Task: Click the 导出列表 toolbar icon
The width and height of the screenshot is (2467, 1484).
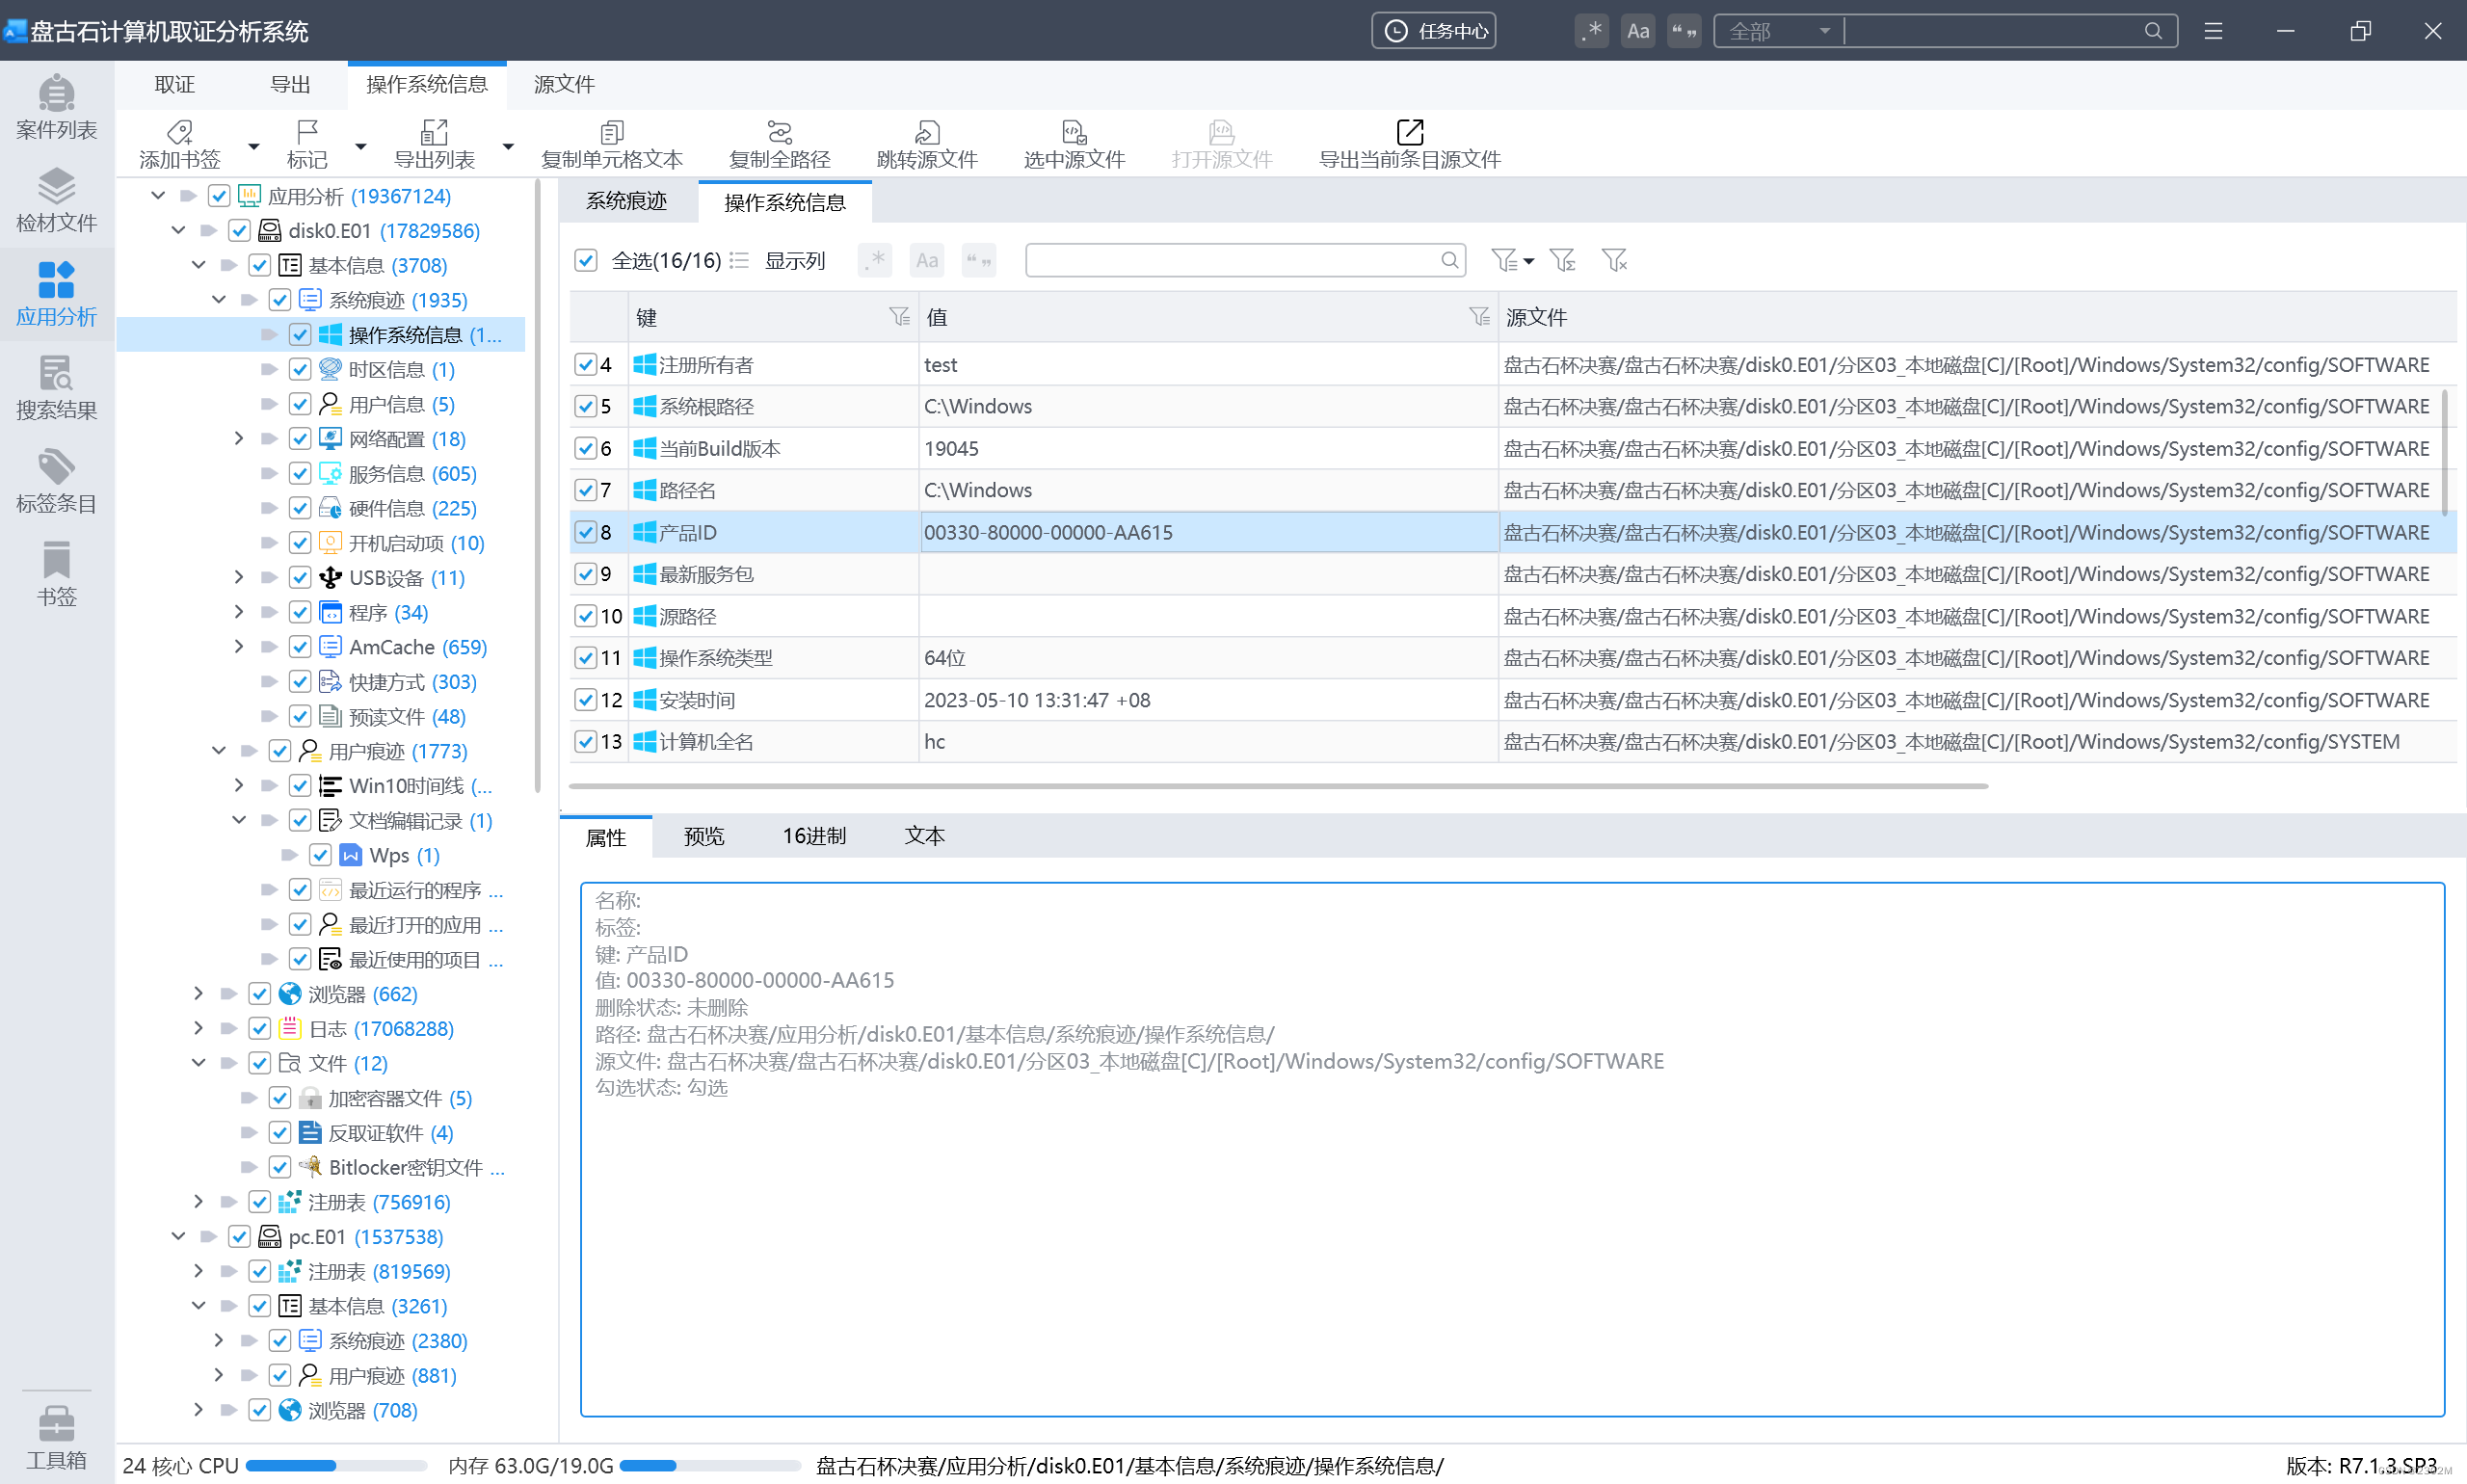Action: point(434,145)
